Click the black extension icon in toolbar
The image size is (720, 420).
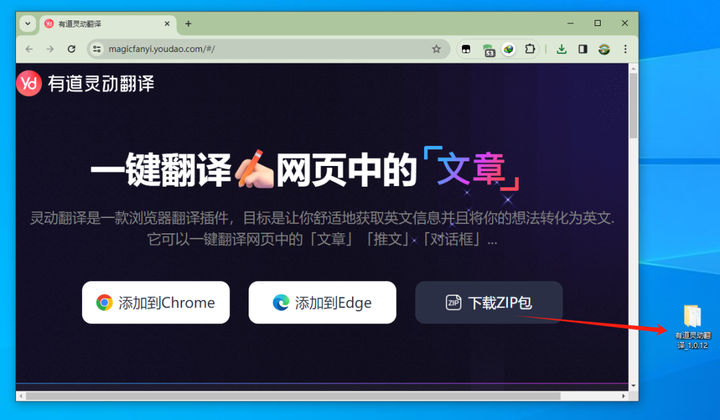[x=466, y=49]
